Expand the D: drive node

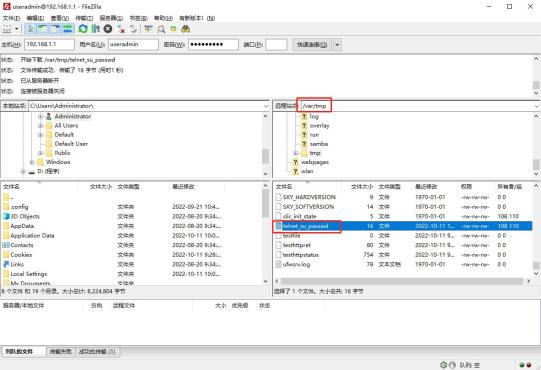23,171
